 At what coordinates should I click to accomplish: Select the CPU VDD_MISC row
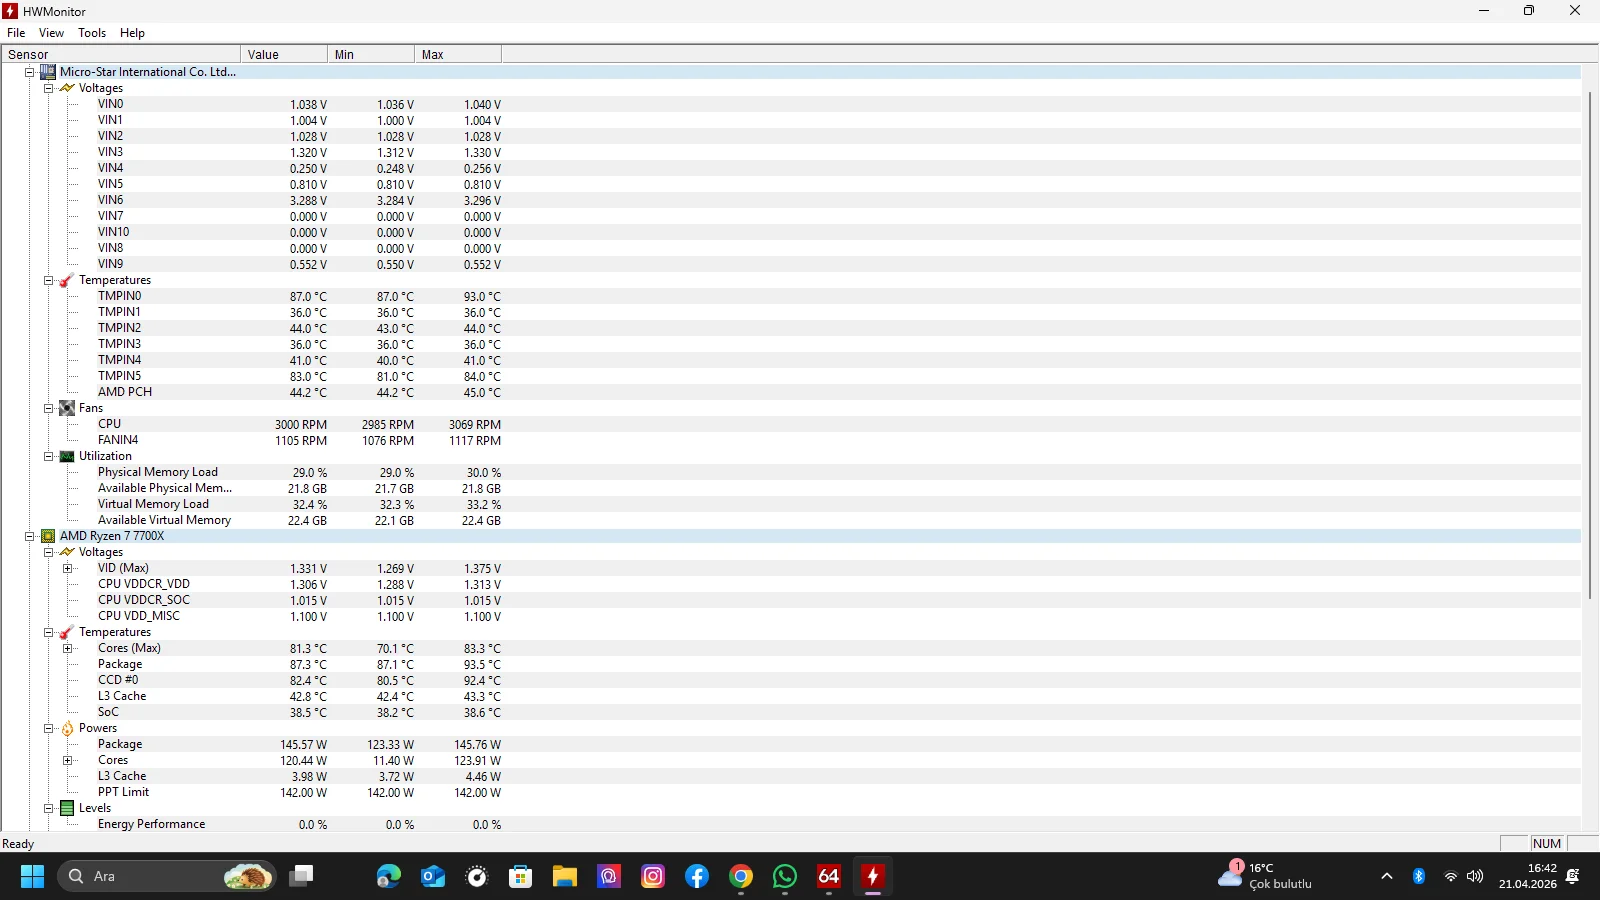(x=791, y=616)
